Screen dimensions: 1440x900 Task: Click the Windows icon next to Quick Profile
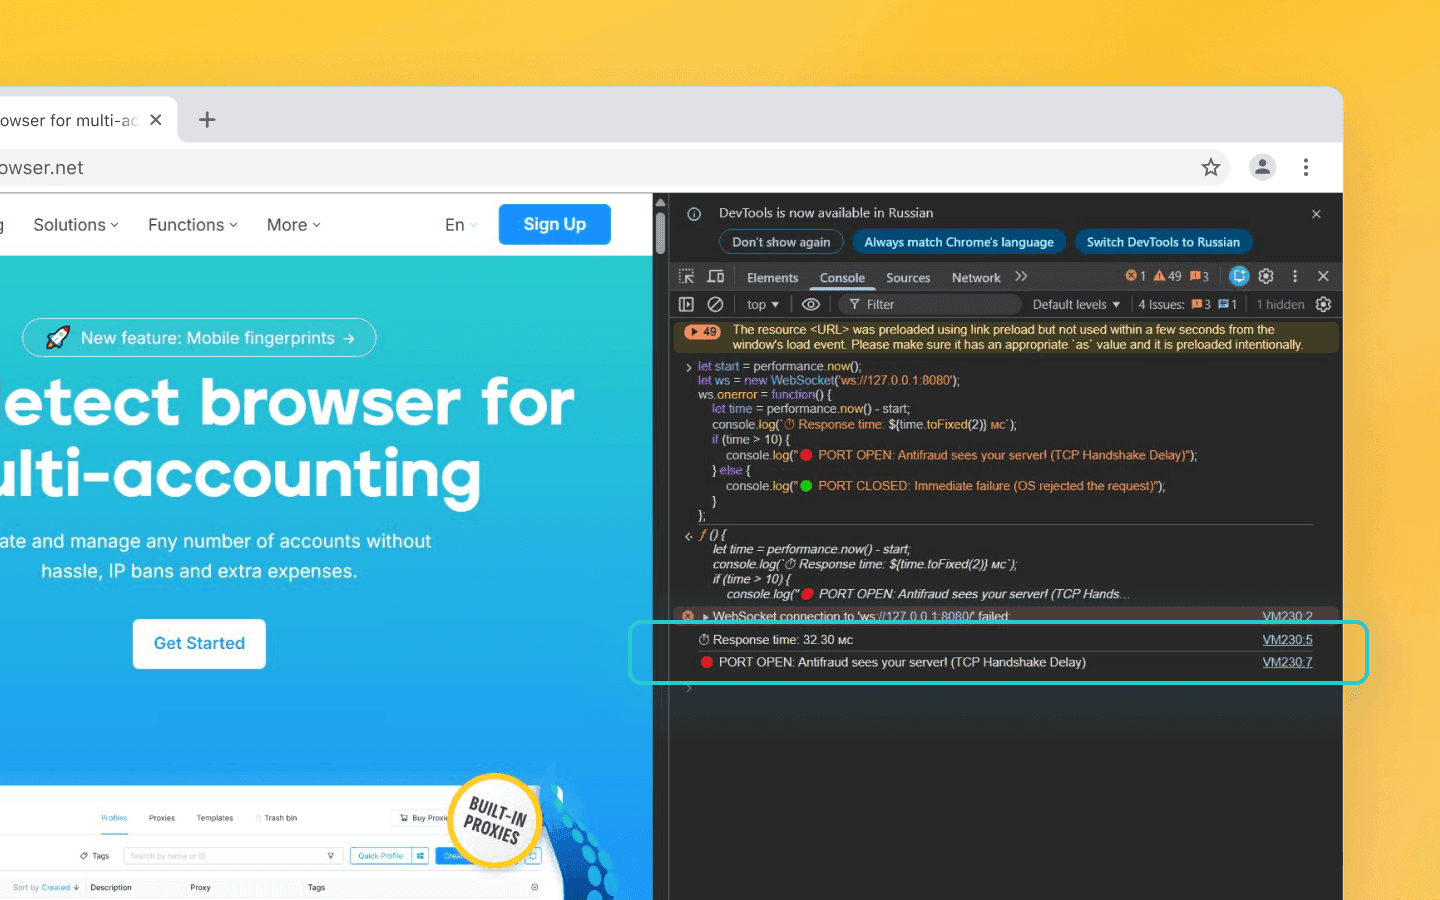tap(420, 856)
